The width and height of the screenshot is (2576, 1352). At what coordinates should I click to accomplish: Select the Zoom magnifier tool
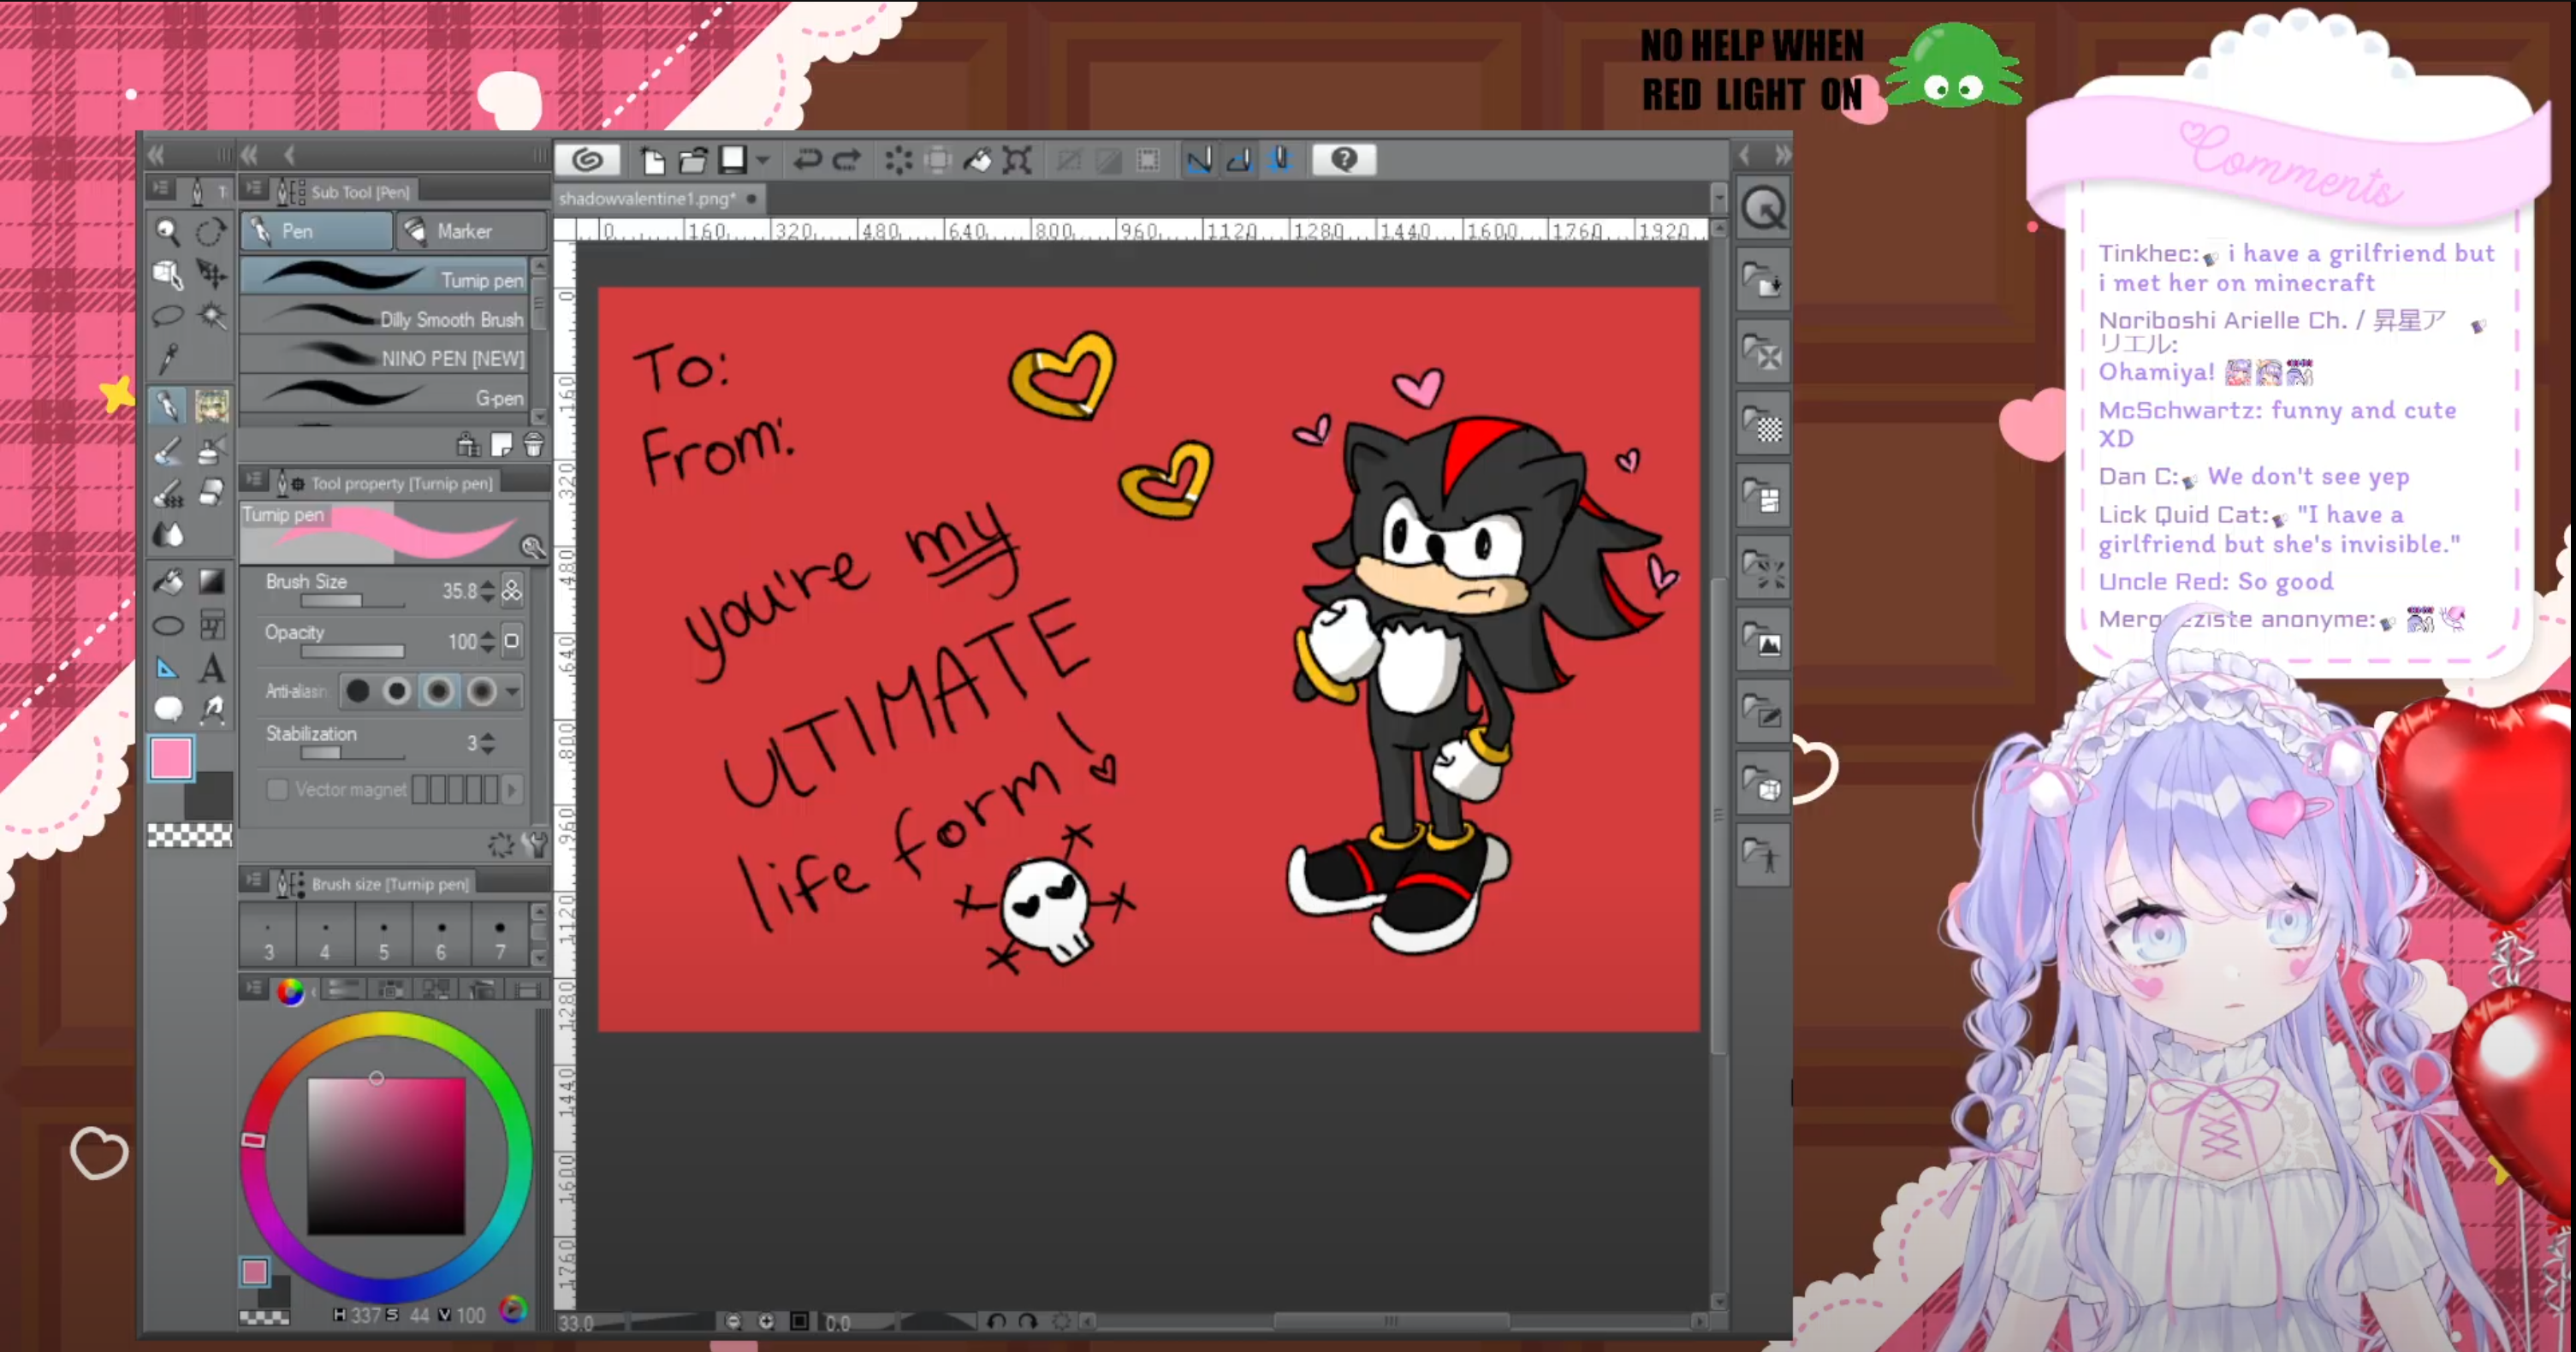167,232
